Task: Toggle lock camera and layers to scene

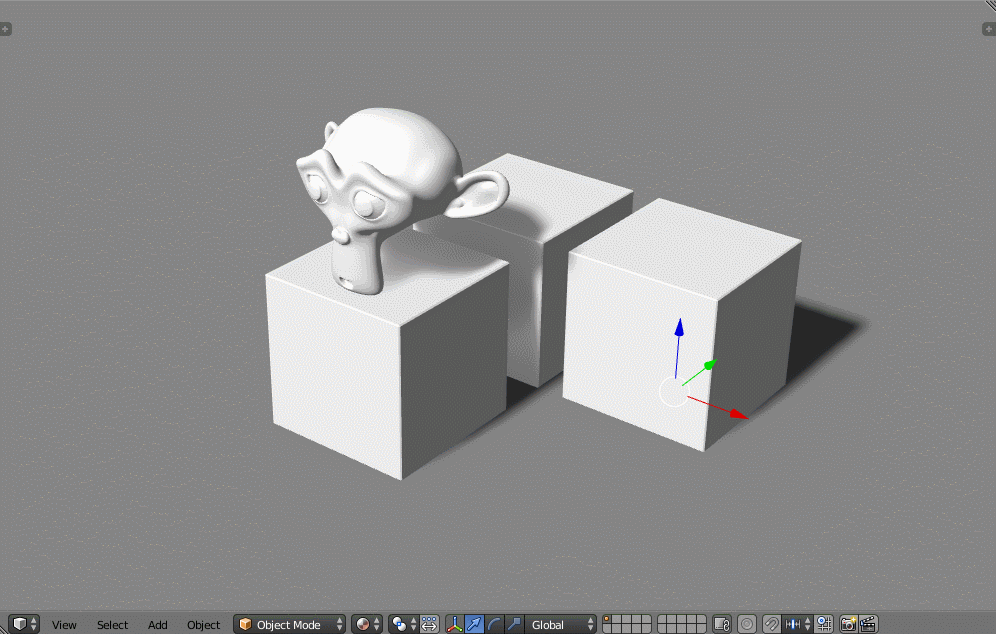Action: tap(722, 624)
